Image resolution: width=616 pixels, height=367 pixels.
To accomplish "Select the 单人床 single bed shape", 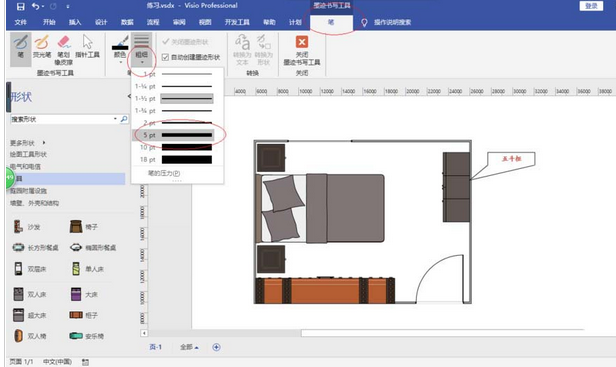I will pyautogui.click(x=87, y=269).
